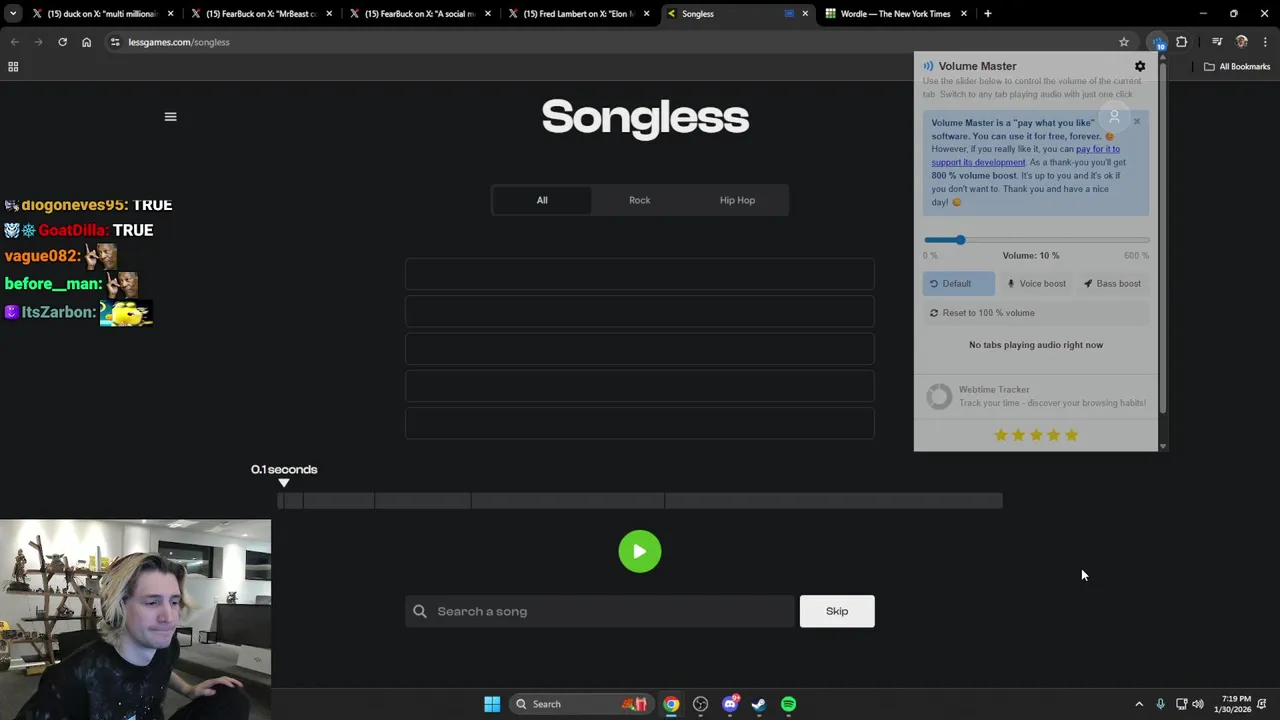Screen dimensions: 1280x720
Task: Open OBS Studio from the taskbar
Action: (x=700, y=704)
